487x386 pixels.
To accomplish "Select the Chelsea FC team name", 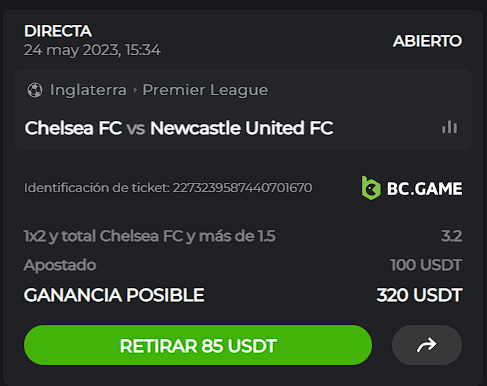I will click(x=73, y=128).
